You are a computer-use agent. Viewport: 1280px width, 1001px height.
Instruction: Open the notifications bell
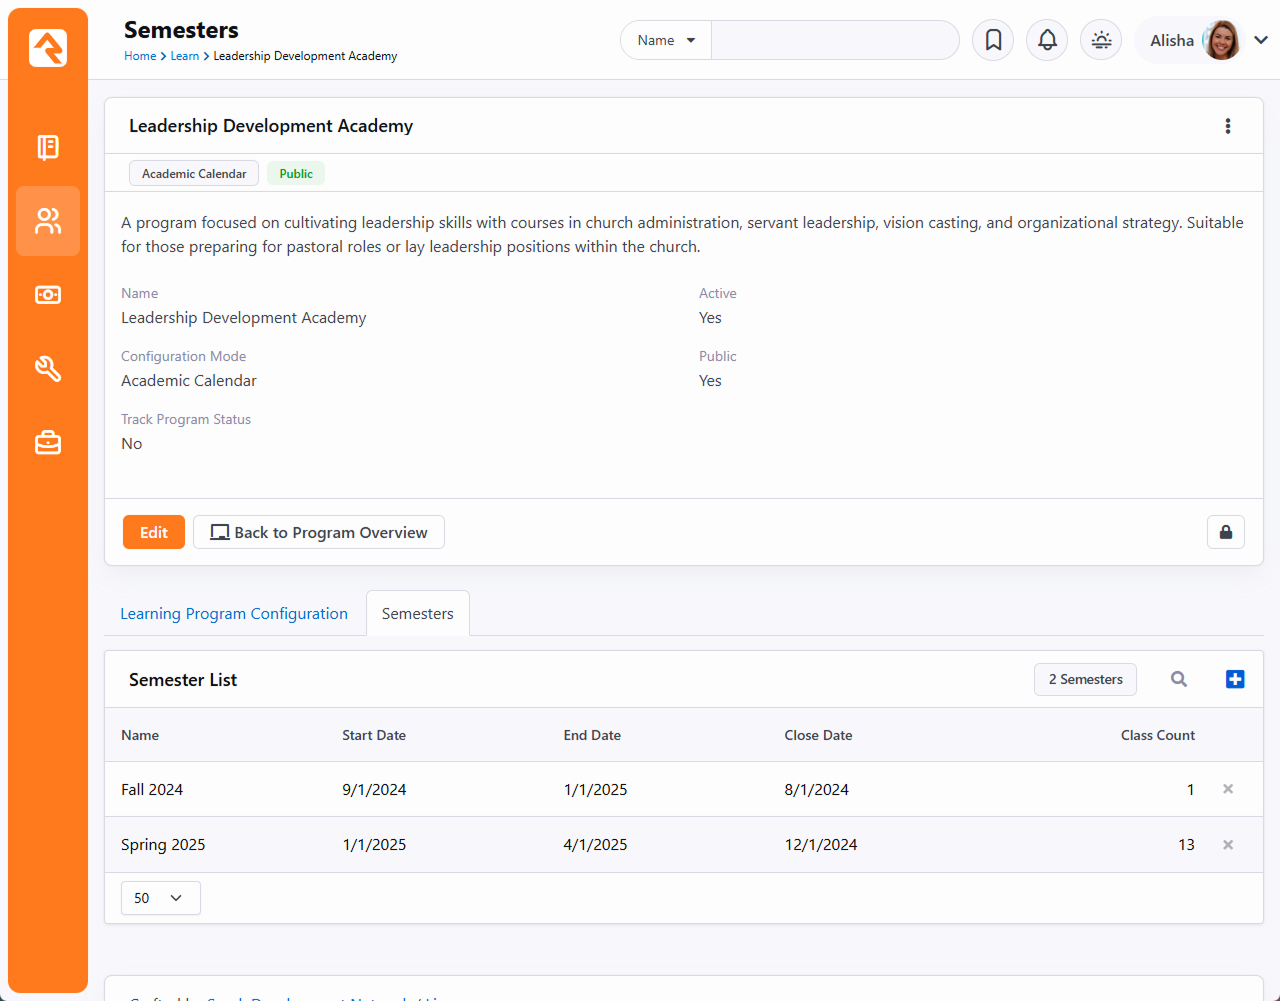click(x=1047, y=40)
